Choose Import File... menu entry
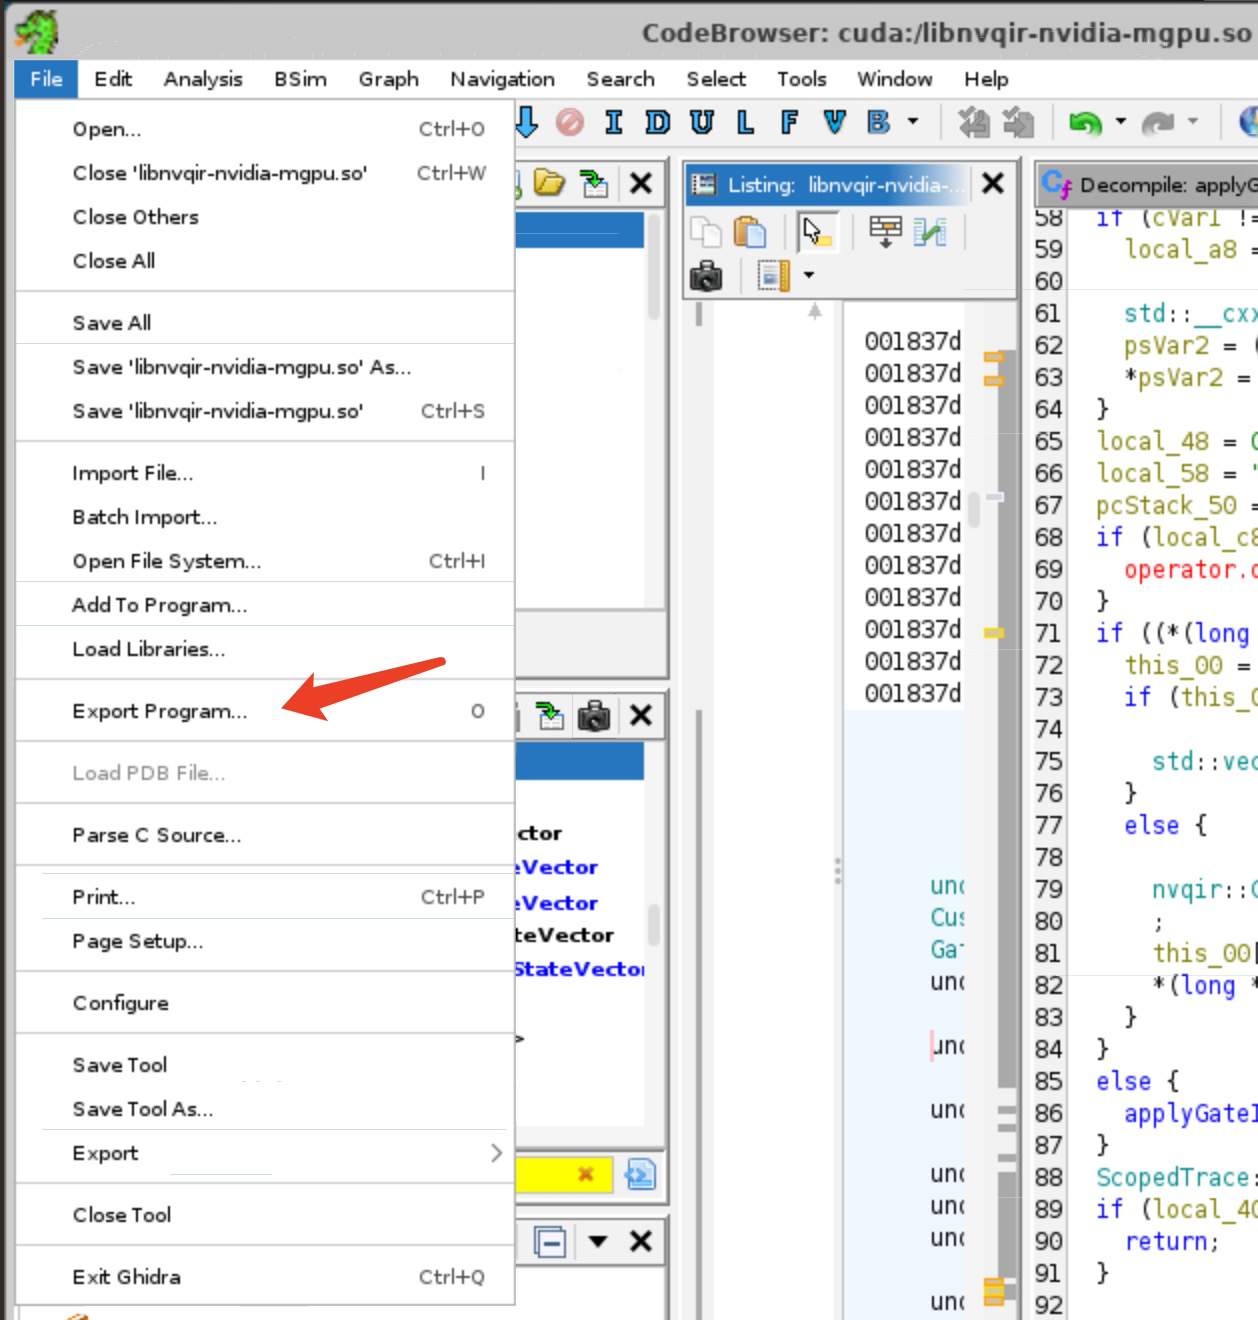Screen dimensions: 1258x1320 [x=265, y=473]
